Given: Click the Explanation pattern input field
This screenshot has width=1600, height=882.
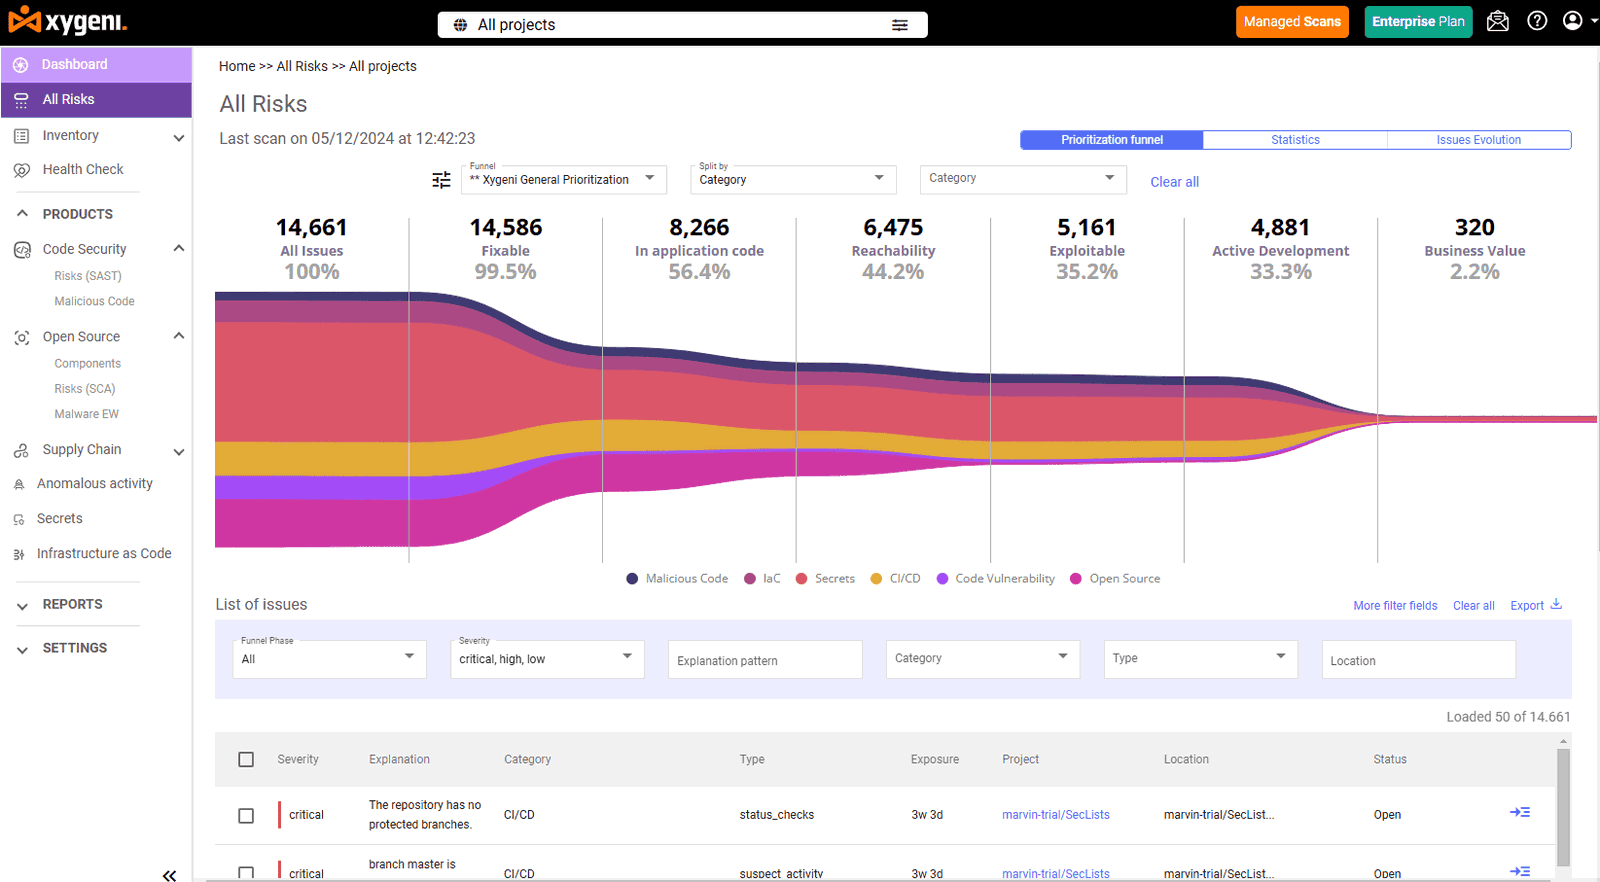Looking at the screenshot, I should point(765,660).
